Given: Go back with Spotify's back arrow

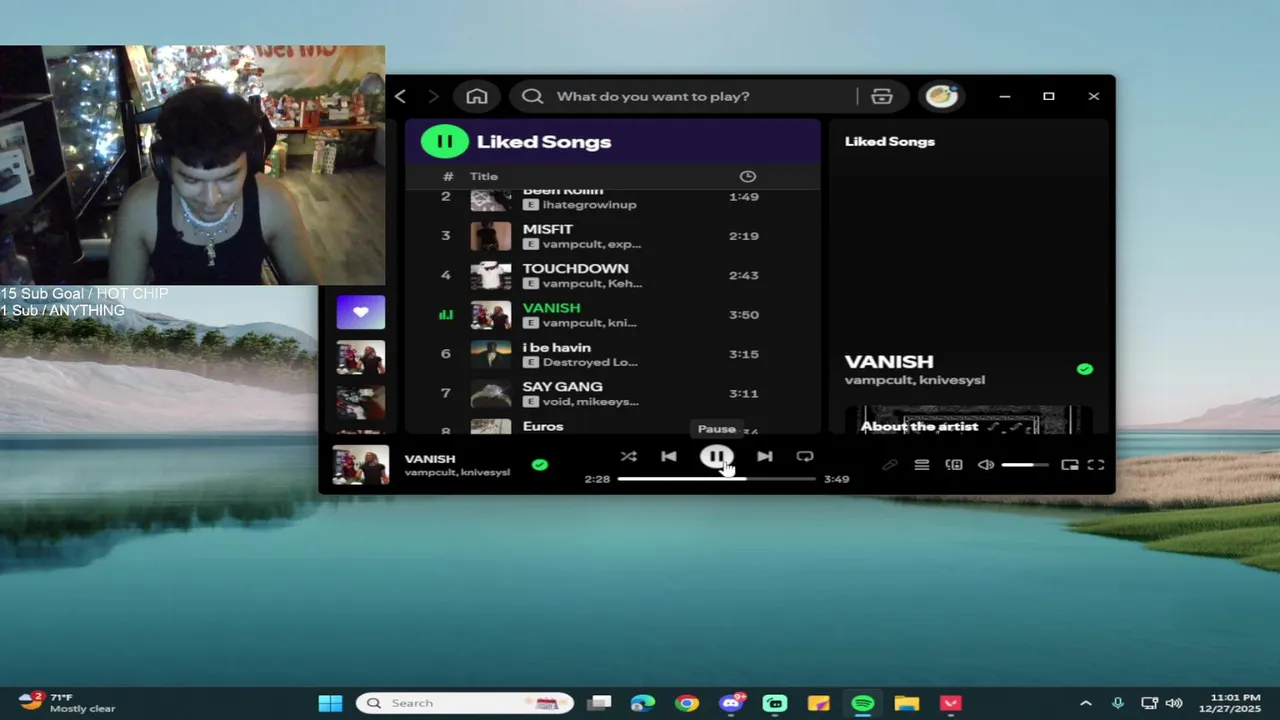Looking at the screenshot, I should [400, 96].
